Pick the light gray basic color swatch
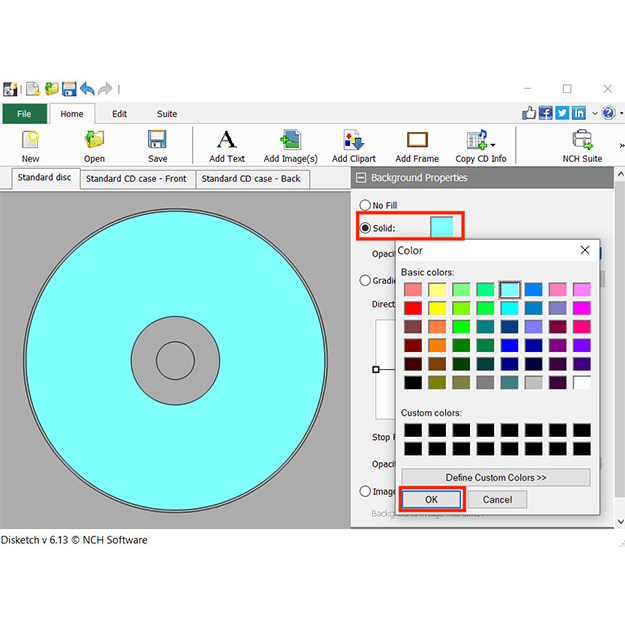 tap(533, 383)
